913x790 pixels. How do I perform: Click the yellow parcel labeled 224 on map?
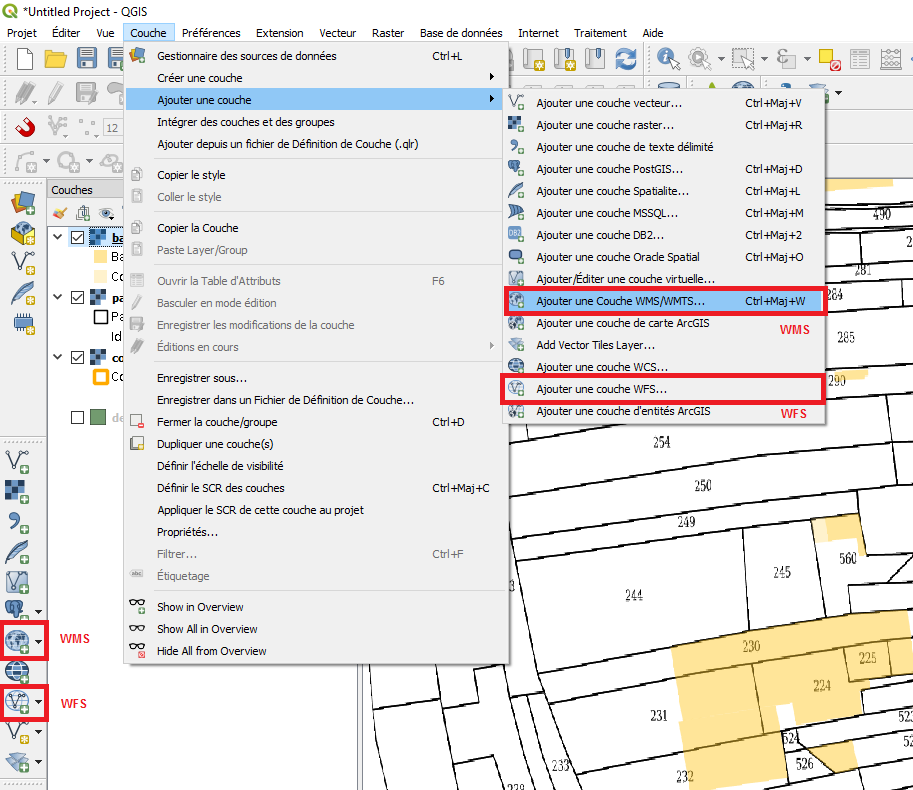pyautogui.click(x=822, y=685)
